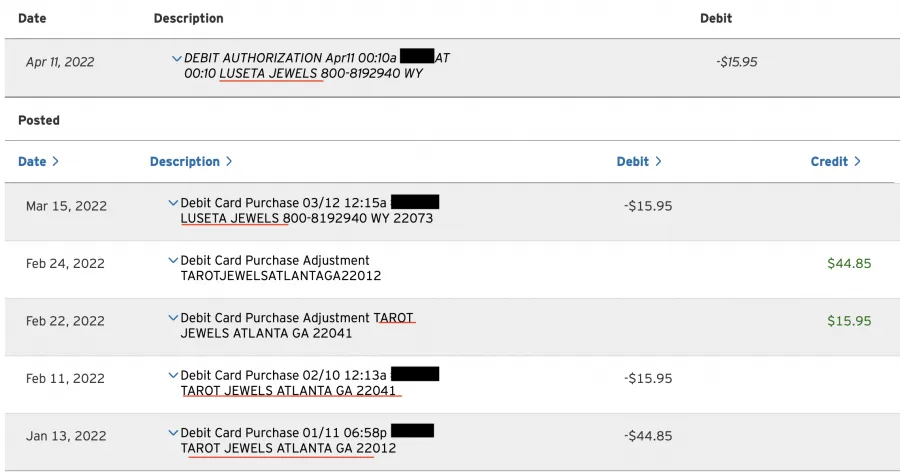Expand the Feb 24 TAROTJEWELS adjustment row
This screenshot has width=900, height=472.
pos(173,260)
